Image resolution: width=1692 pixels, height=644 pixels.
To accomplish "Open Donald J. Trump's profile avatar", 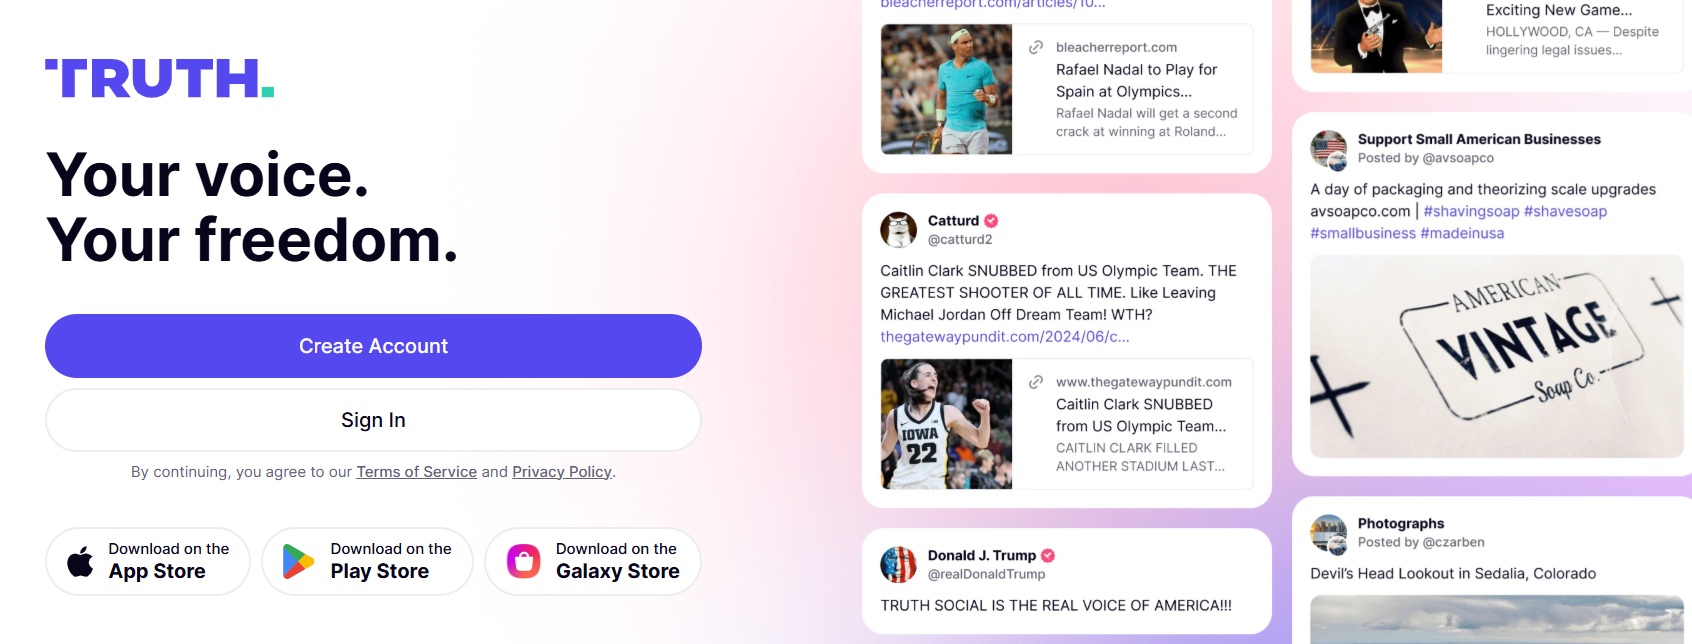I will pos(898,565).
